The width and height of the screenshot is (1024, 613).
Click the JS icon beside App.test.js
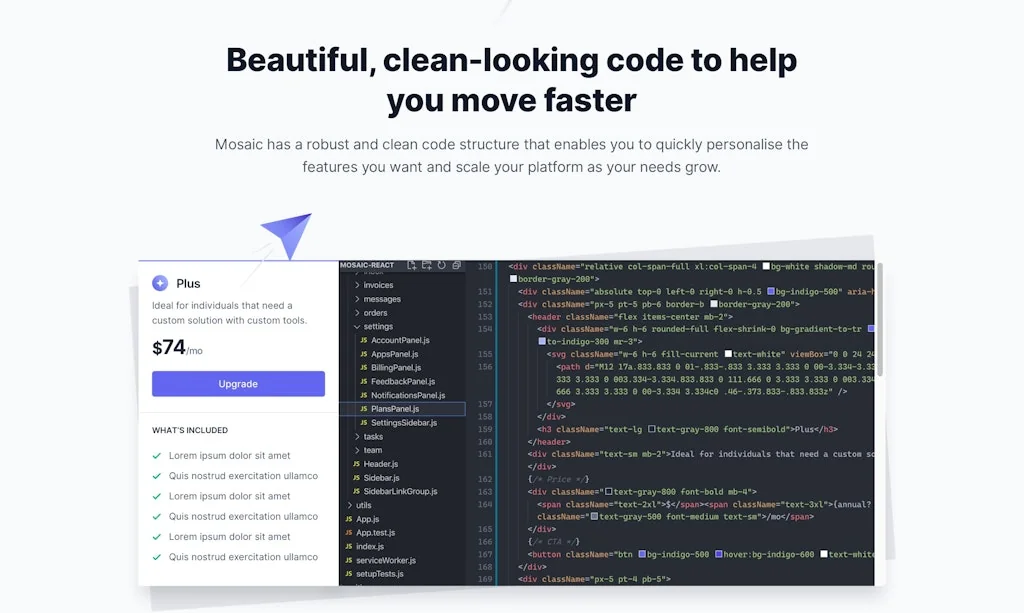pyautogui.click(x=349, y=533)
